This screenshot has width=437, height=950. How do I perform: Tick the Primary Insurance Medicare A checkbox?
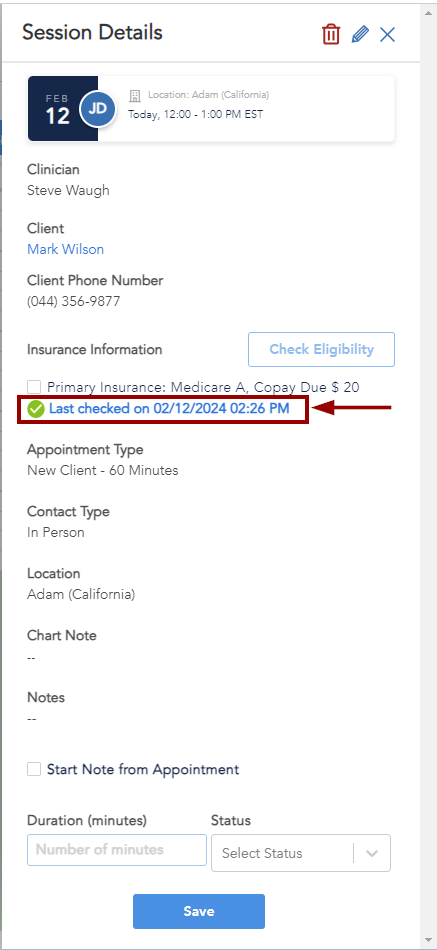click(35, 387)
